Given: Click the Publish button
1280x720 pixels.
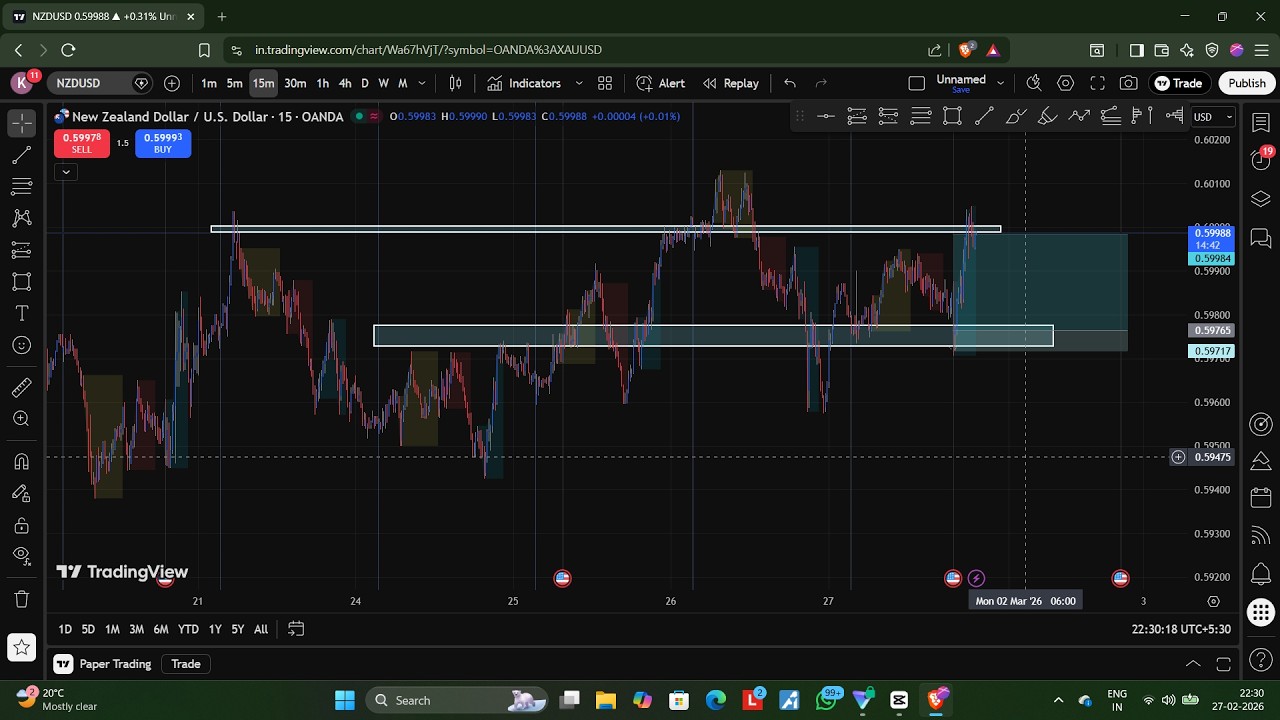Looking at the screenshot, I should coord(1247,83).
